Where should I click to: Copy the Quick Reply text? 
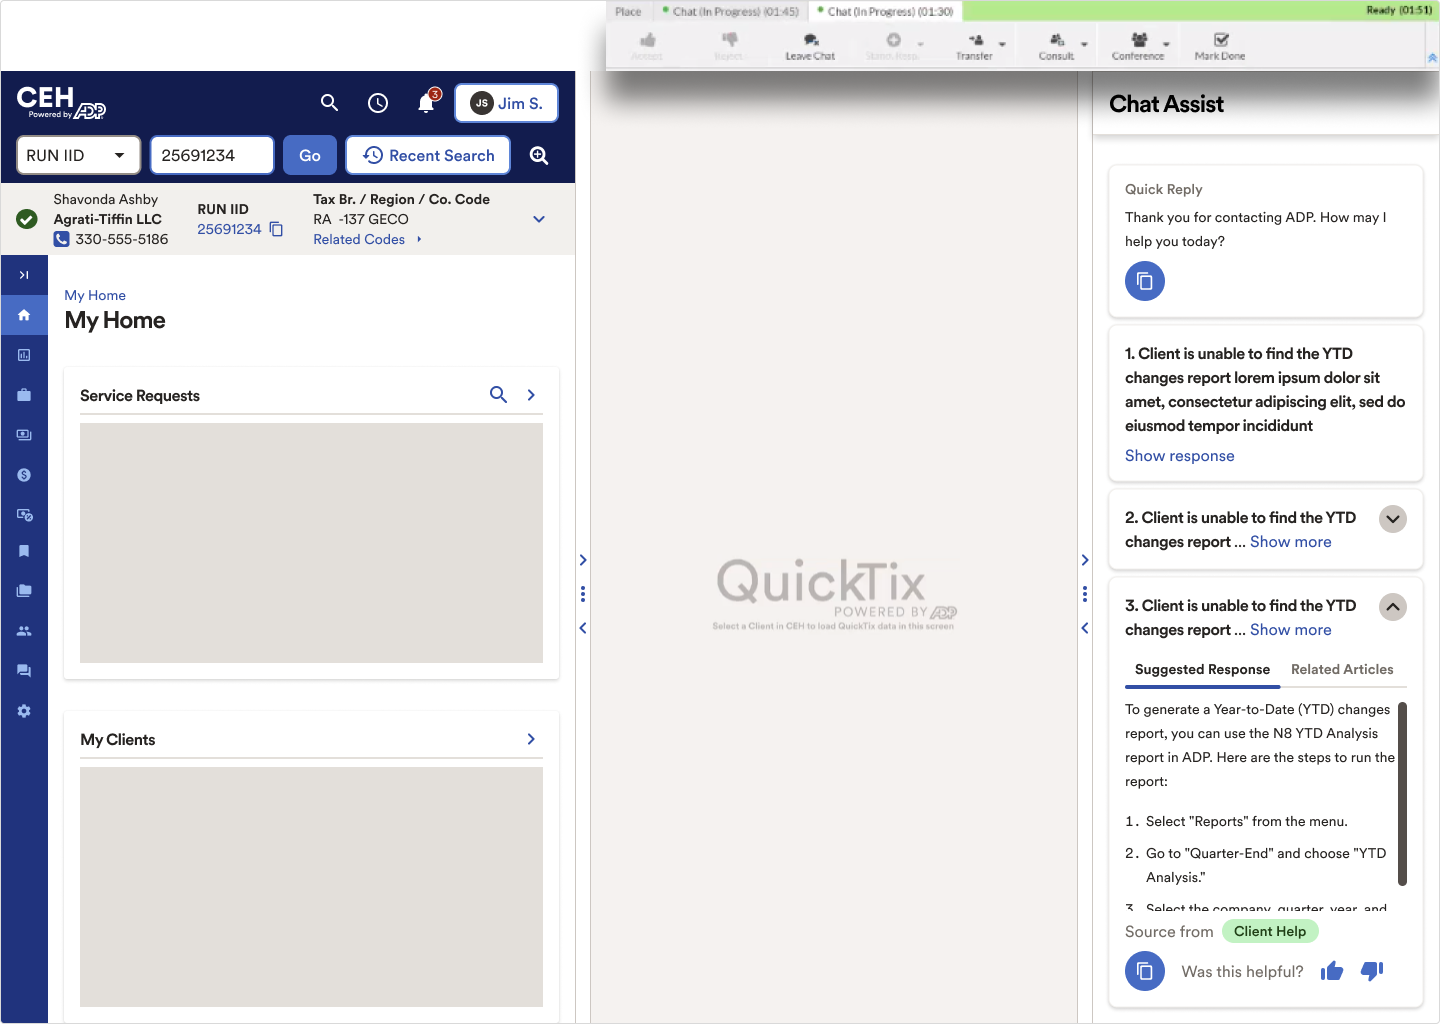pos(1145,281)
